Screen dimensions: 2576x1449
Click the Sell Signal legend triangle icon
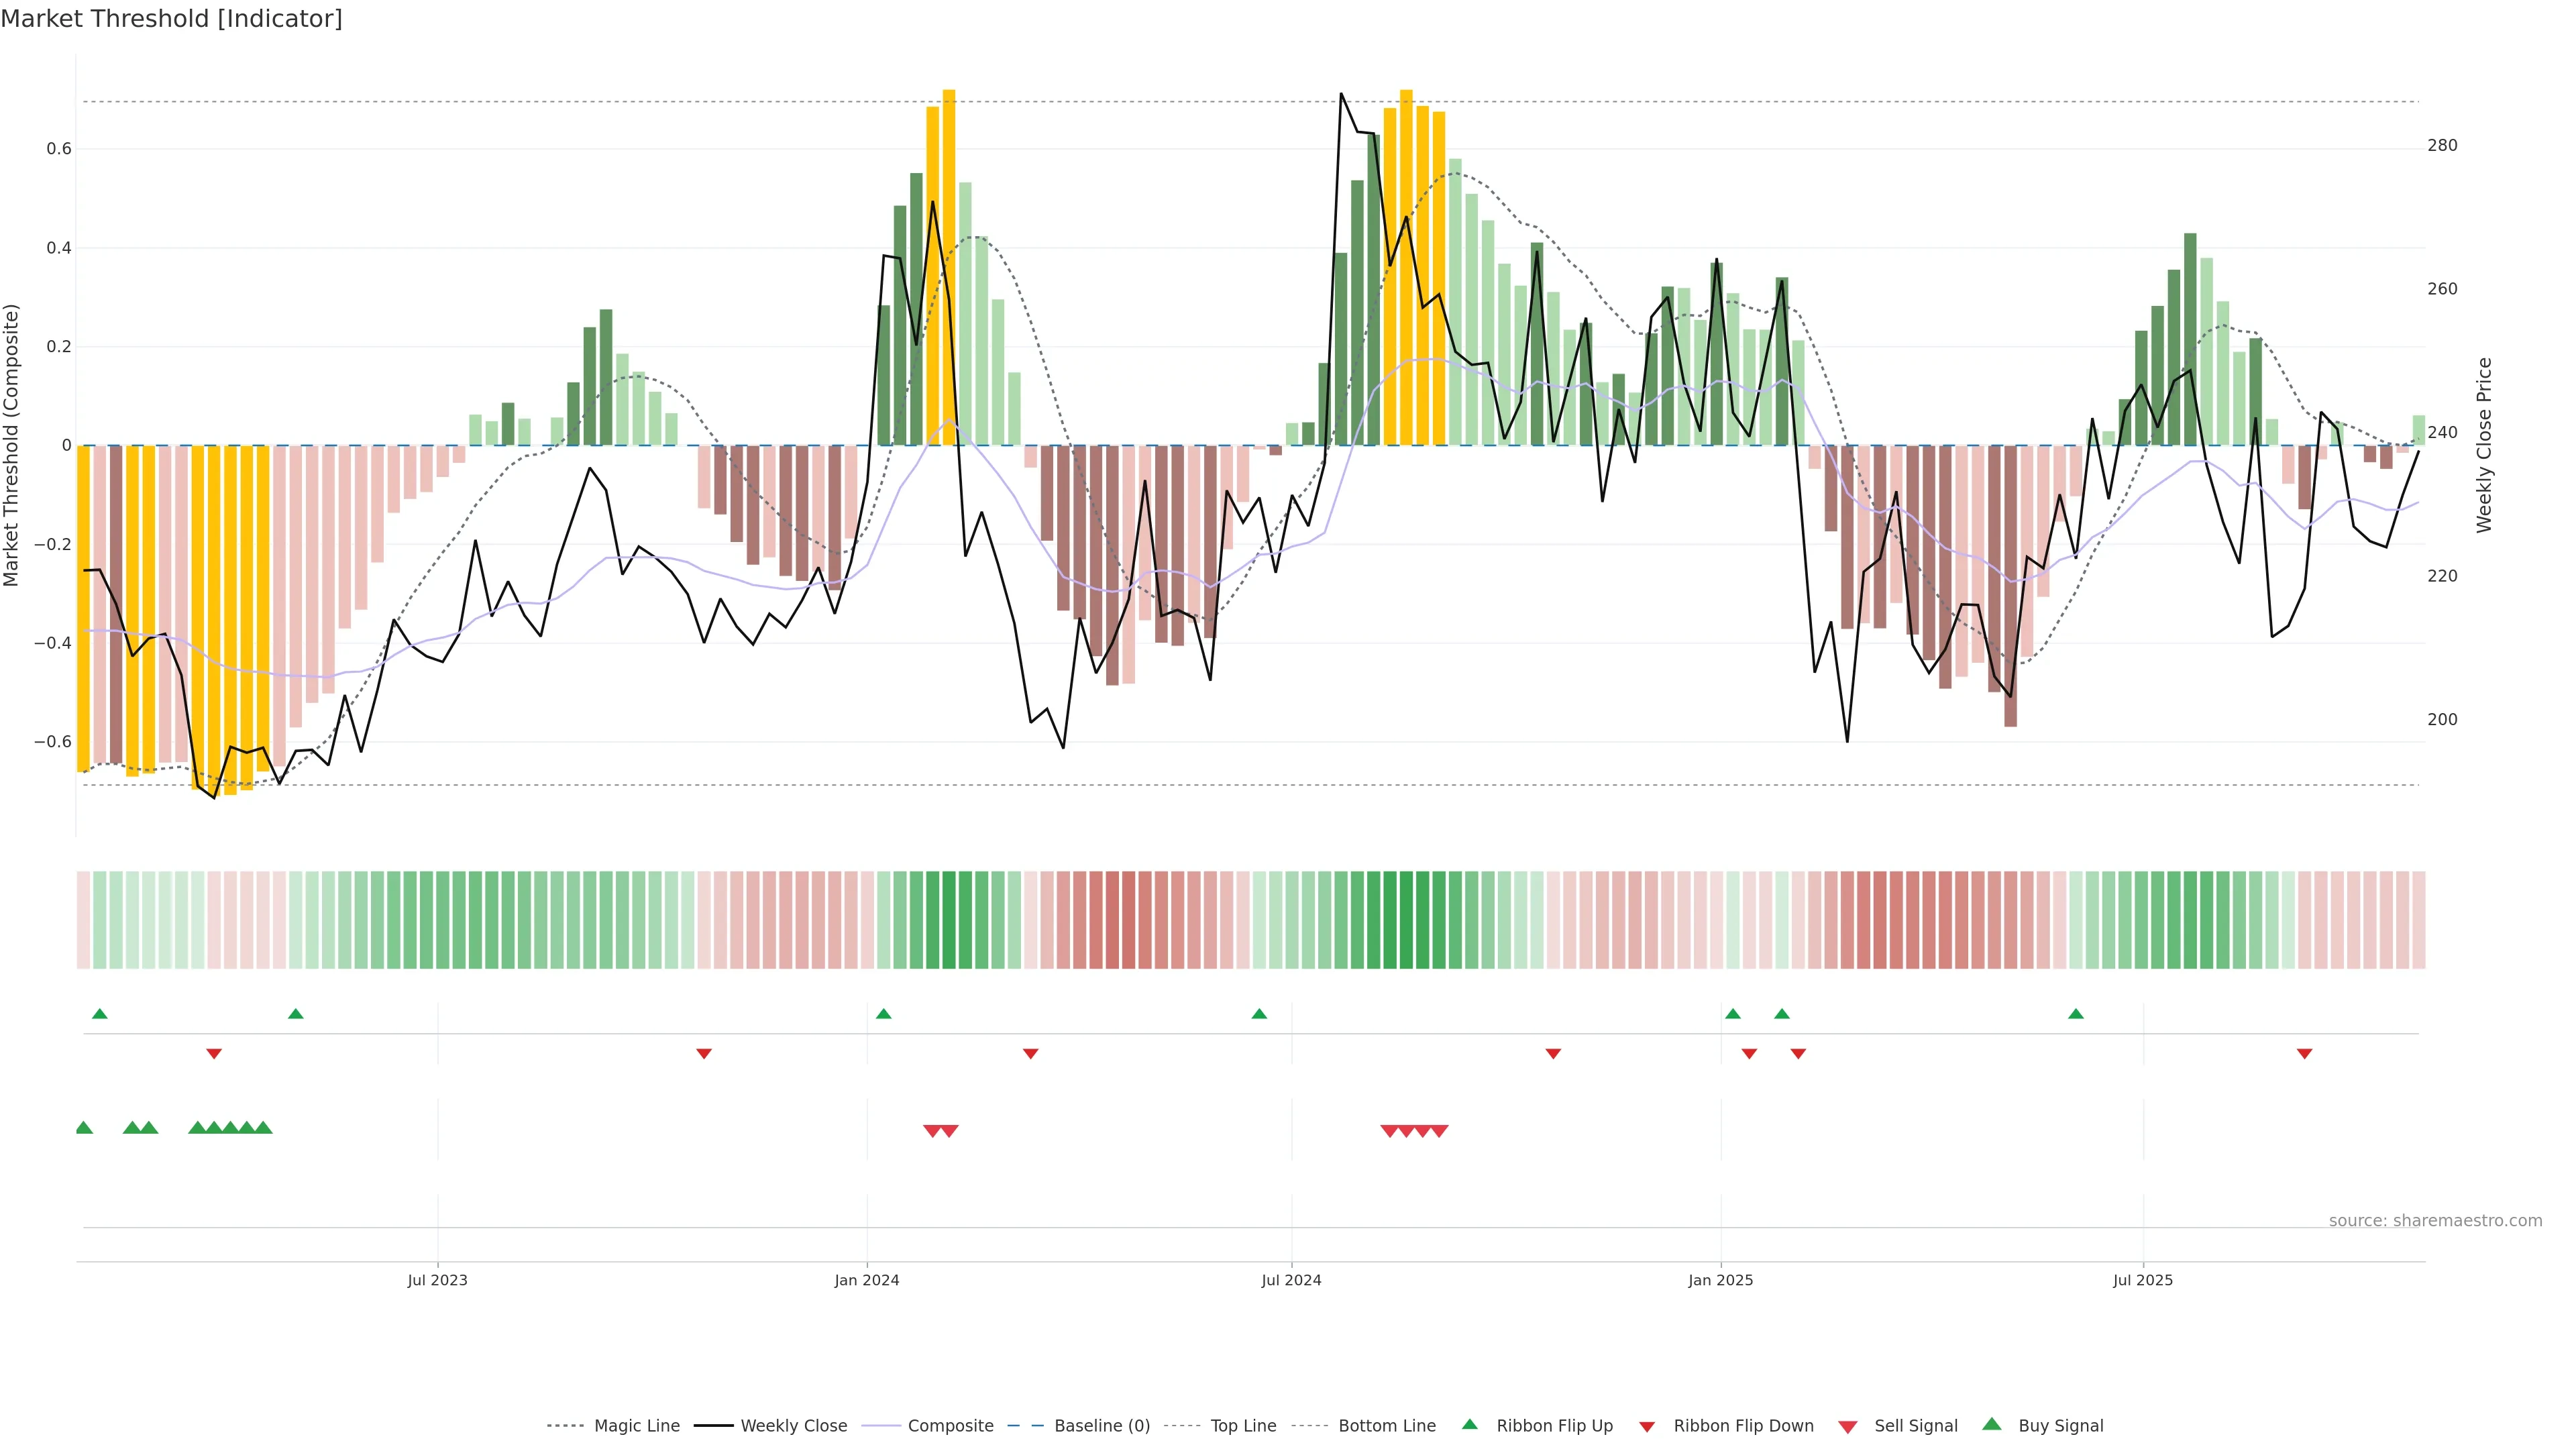click(x=1847, y=1426)
